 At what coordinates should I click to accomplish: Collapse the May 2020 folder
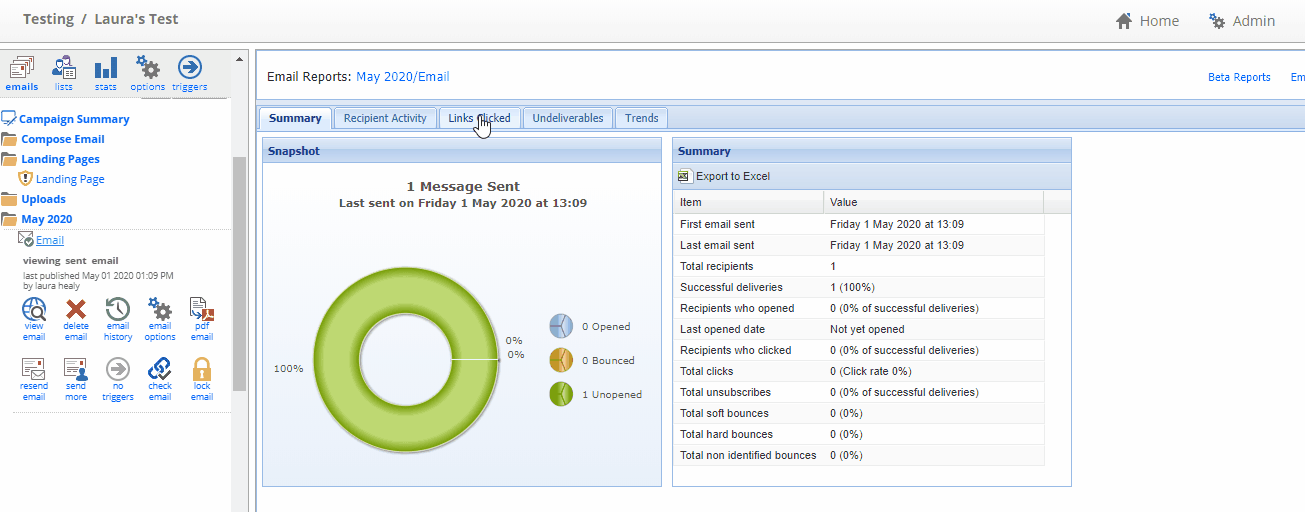(x=9, y=219)
